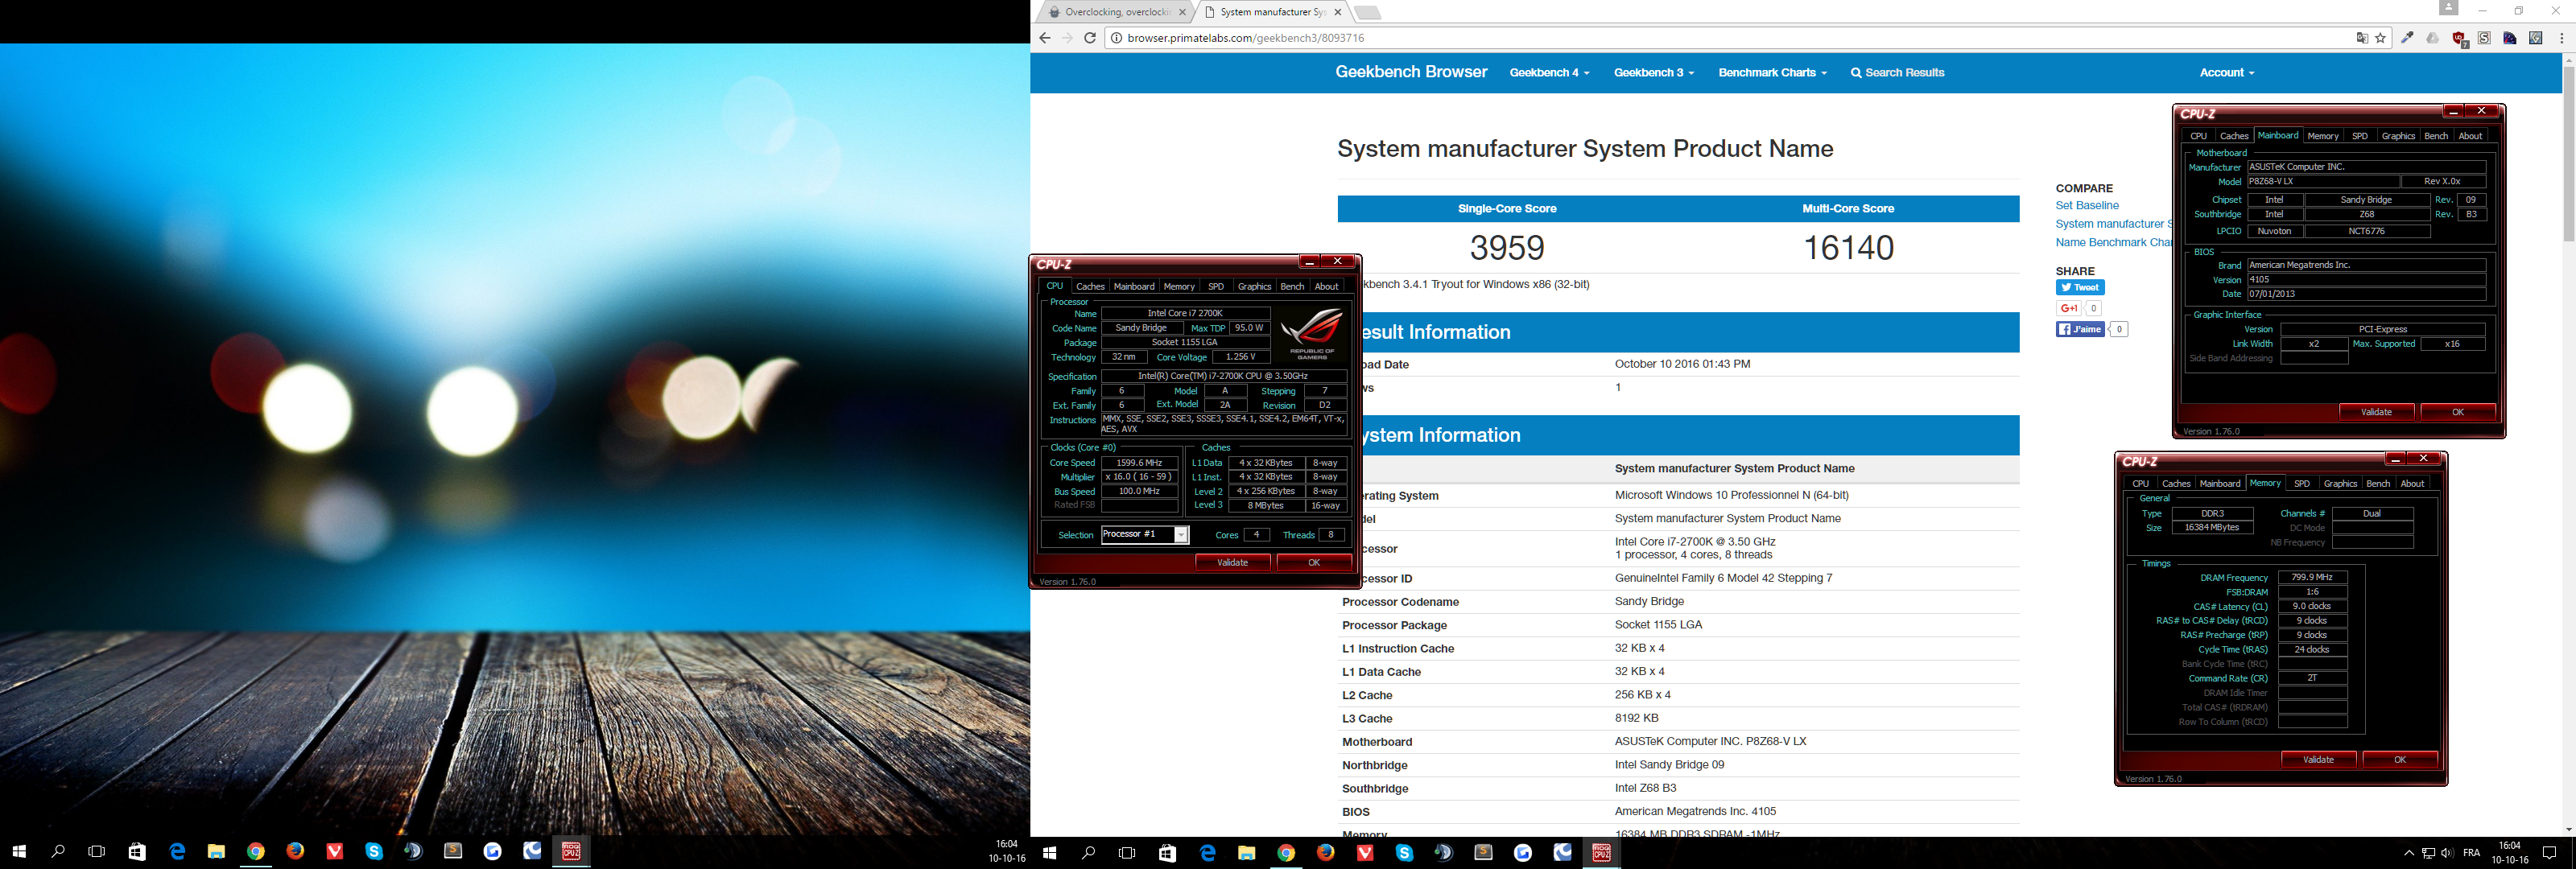
Task: Click OK in the CPU-Z Memory window
Action: pyautogui.click(x=2400, y=760)
